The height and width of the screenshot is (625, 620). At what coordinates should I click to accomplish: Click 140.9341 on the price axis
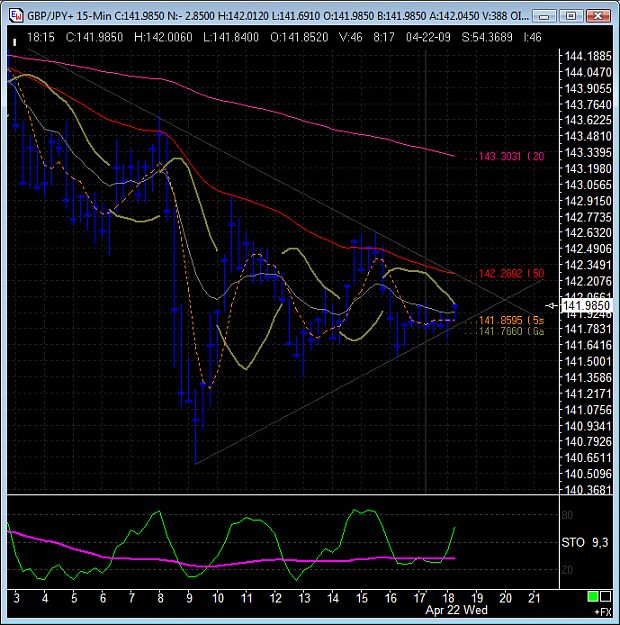tap(588, 426)
